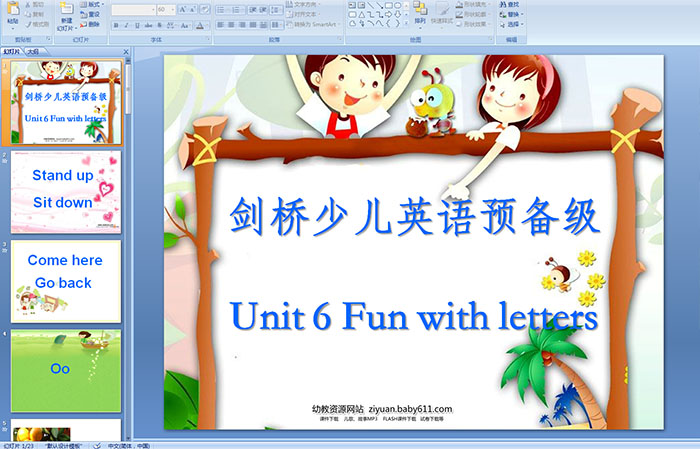
Task: Clear all formatting icon in font group
Action: point(204,9)
